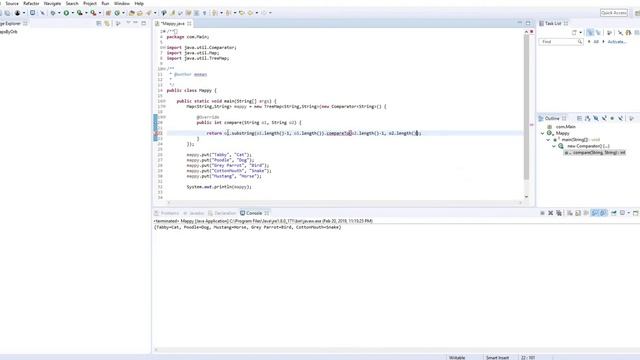Toggle Show Console When Standard Error Changes

603,213
